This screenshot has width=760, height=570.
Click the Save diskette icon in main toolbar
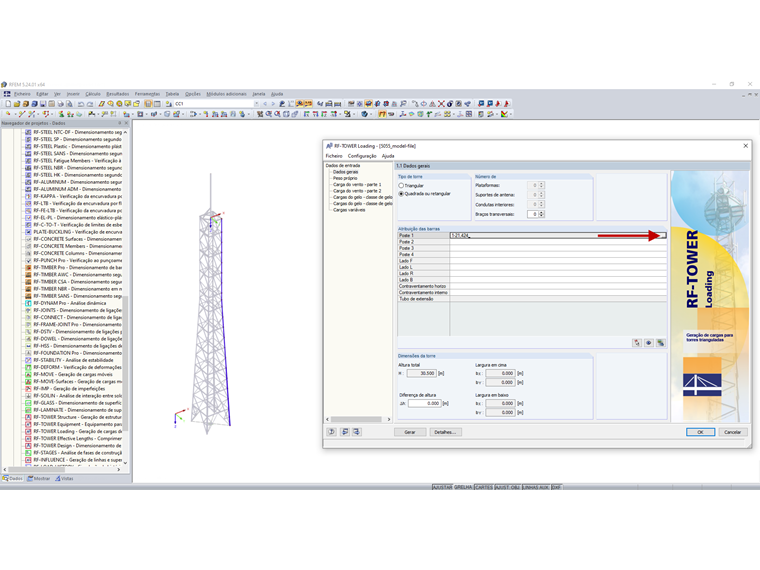43,104
